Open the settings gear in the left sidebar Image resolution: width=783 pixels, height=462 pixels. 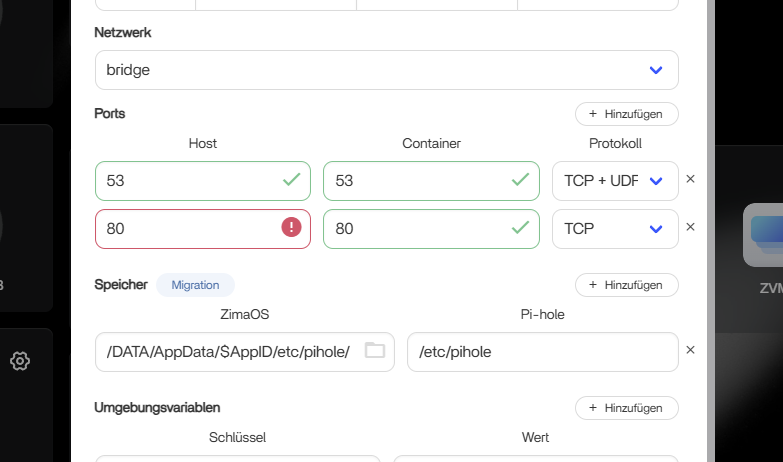pyautogui.click(x=19, y=361)
